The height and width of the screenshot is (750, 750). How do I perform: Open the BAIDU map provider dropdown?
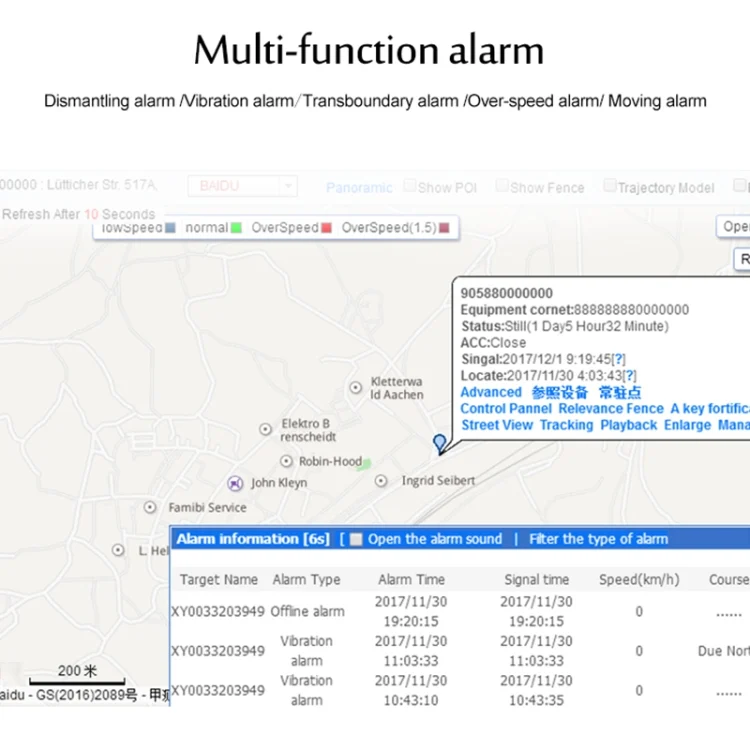point(243,186)
